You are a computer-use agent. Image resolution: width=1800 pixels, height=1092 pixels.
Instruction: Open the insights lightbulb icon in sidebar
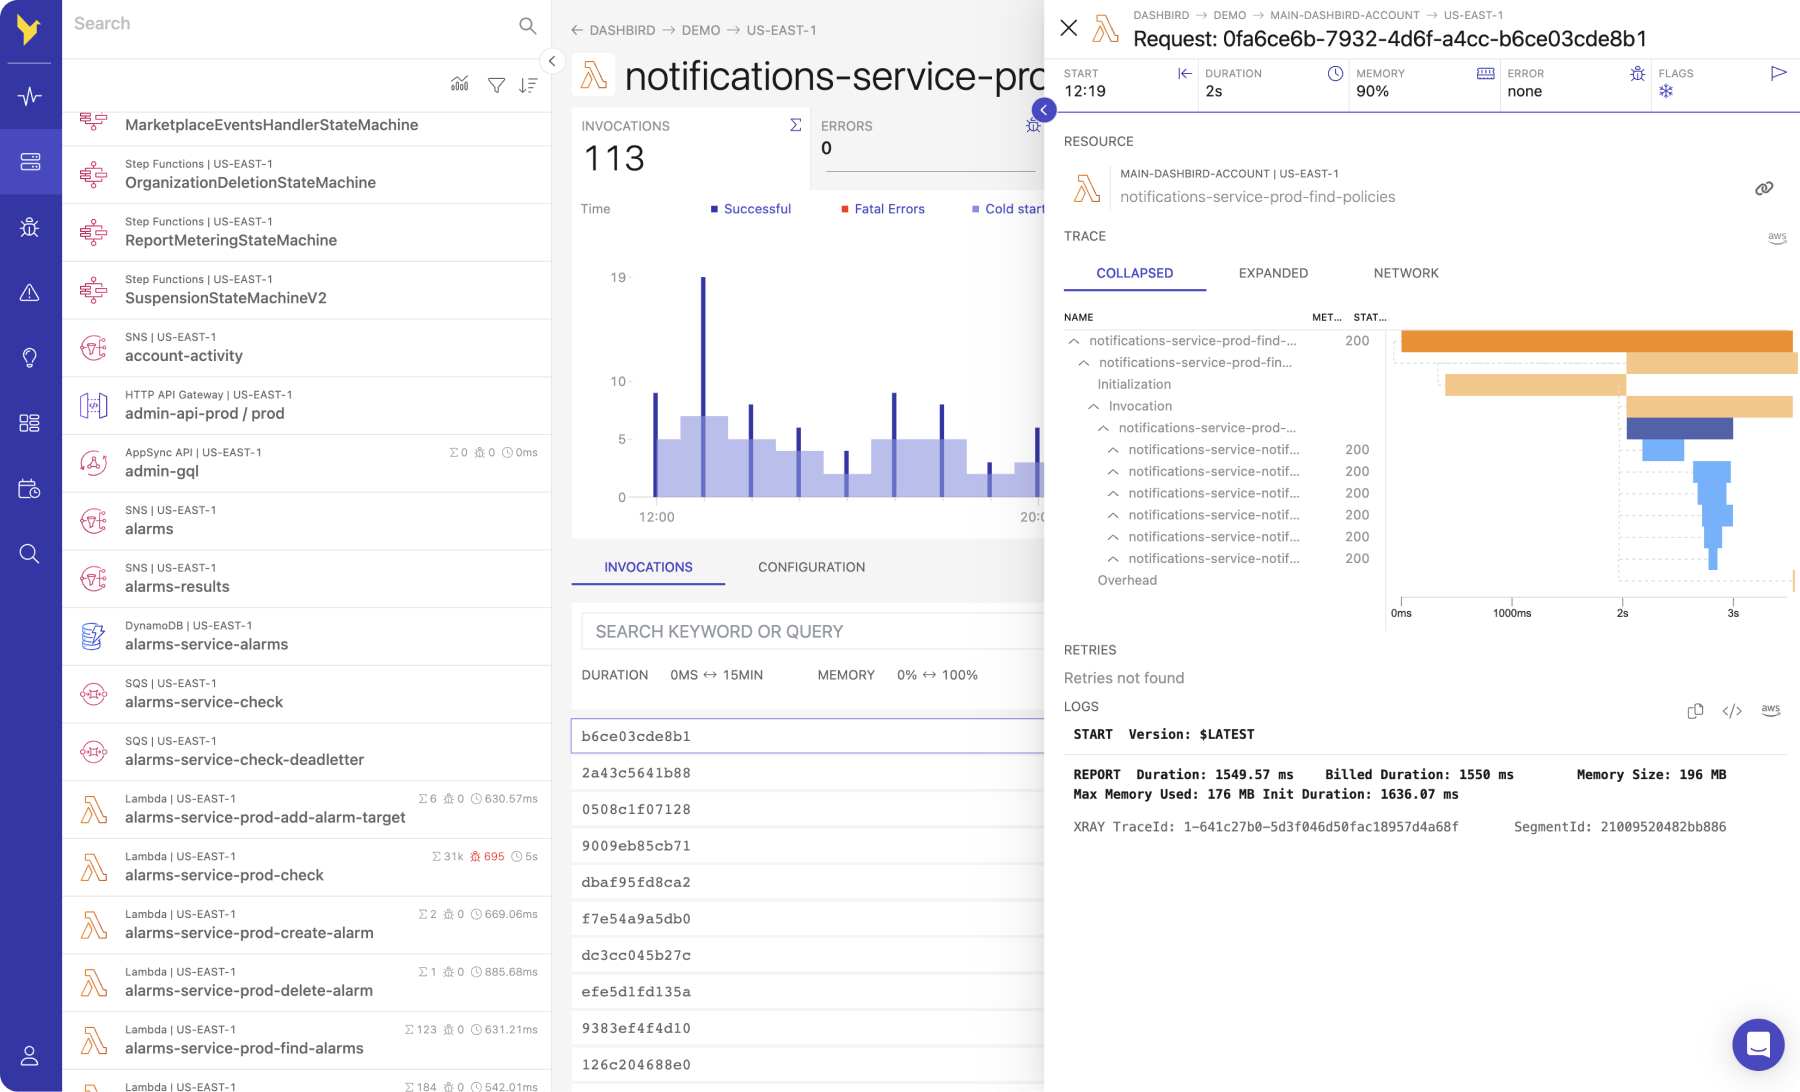coord(30,358)
